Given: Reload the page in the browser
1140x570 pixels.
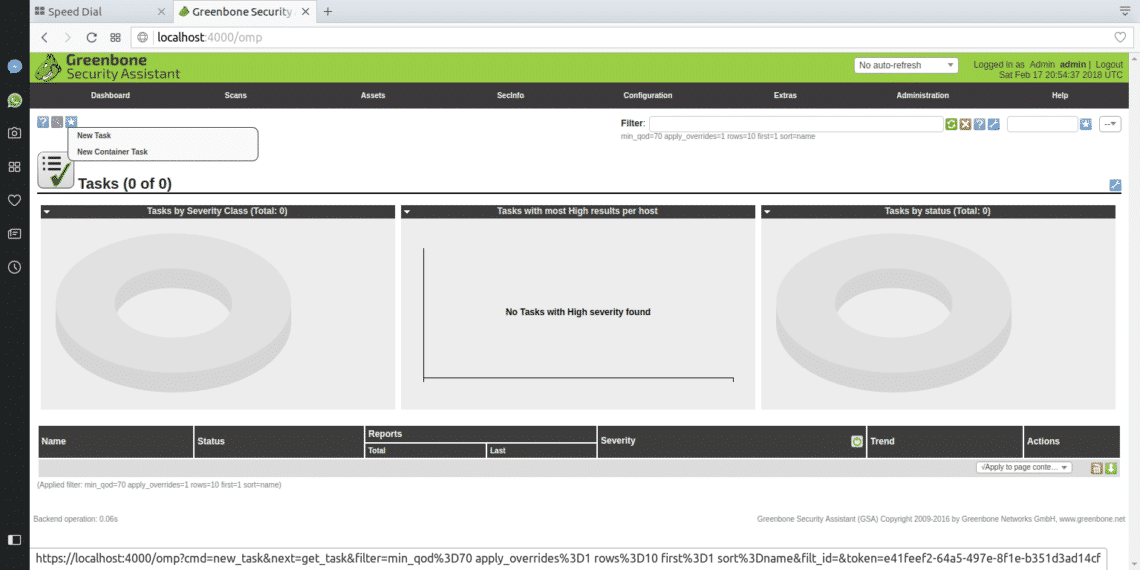Looking at the screenshot, I should (x=92, y=38).
